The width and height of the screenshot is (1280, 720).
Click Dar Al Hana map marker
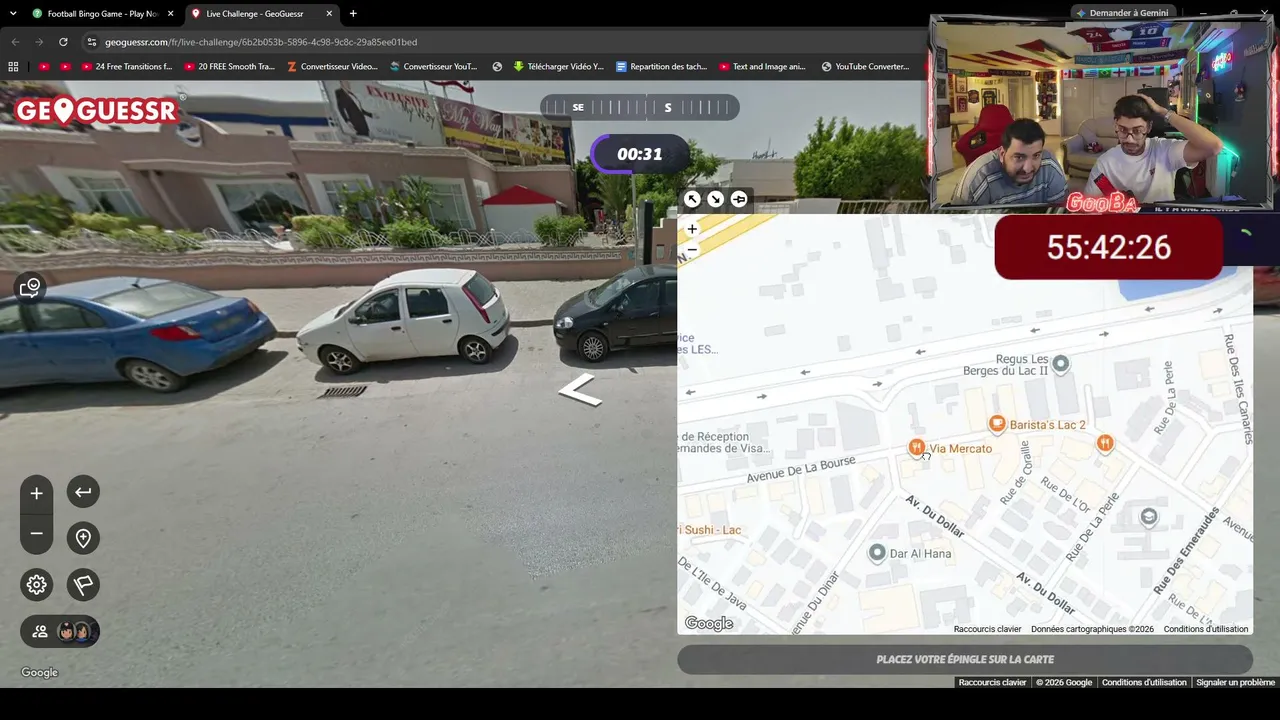click(877, 552)
